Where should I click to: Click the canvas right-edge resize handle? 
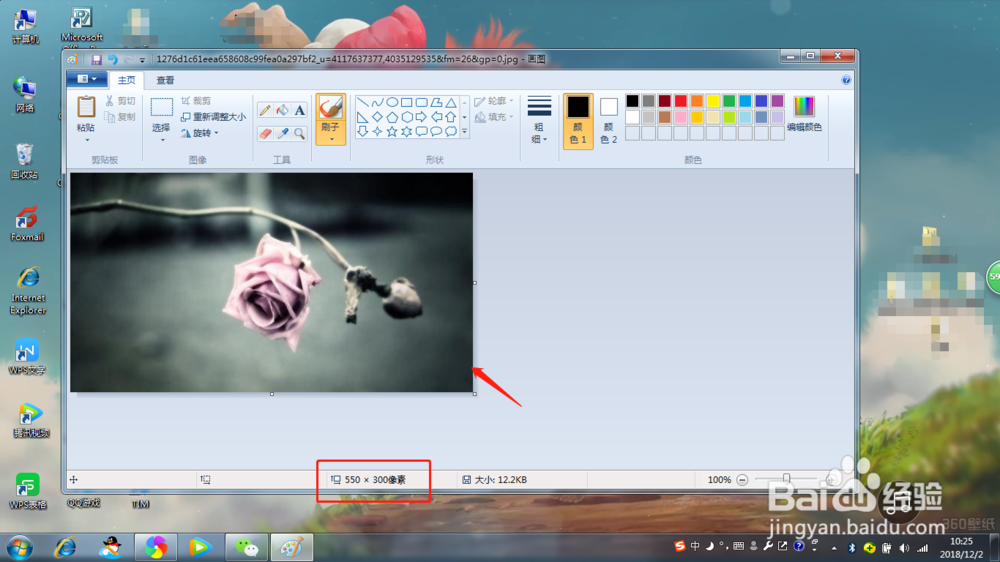click(x=474, y=283)
